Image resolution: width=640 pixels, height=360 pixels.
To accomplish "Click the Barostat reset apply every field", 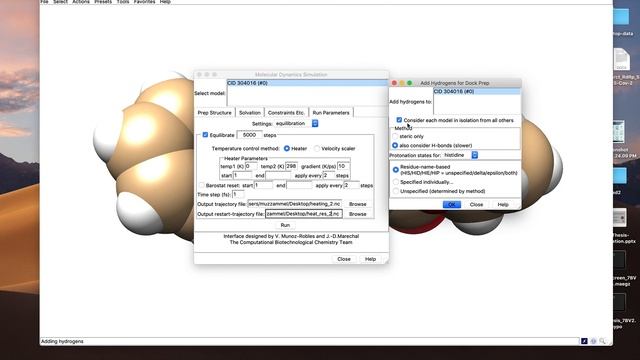I will pos(351,185).
